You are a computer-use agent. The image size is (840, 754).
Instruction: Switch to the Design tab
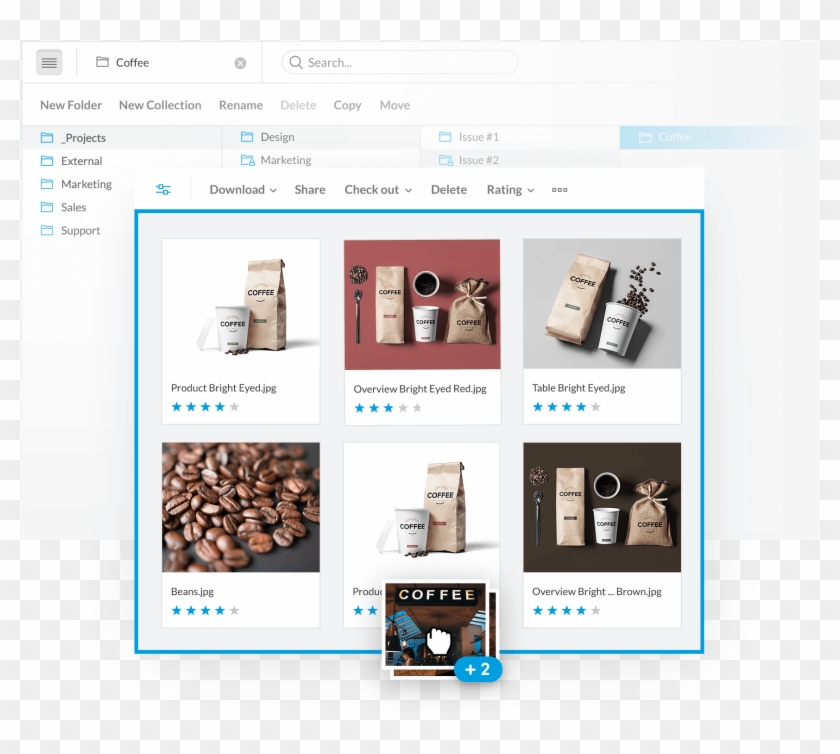277,137
